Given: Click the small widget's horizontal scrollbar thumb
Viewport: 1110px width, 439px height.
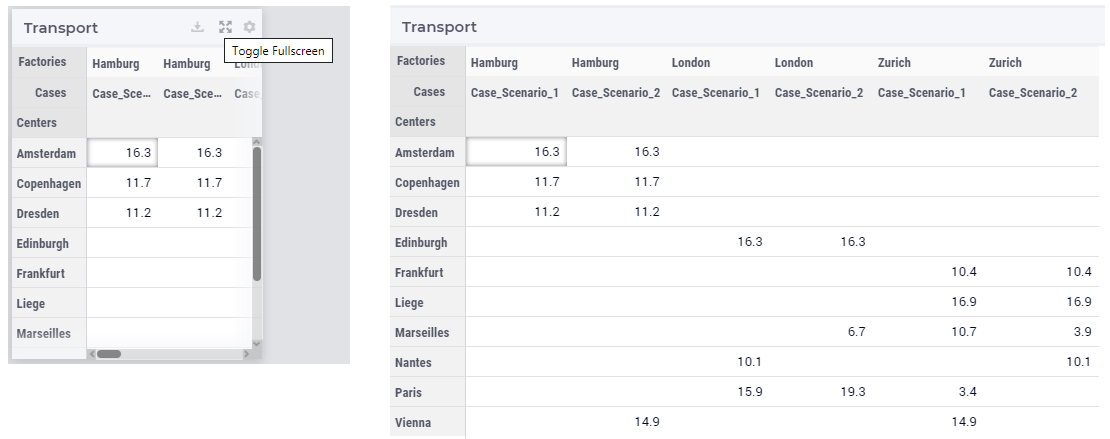Looking at the screenshot, I should (x=109, y=353).
